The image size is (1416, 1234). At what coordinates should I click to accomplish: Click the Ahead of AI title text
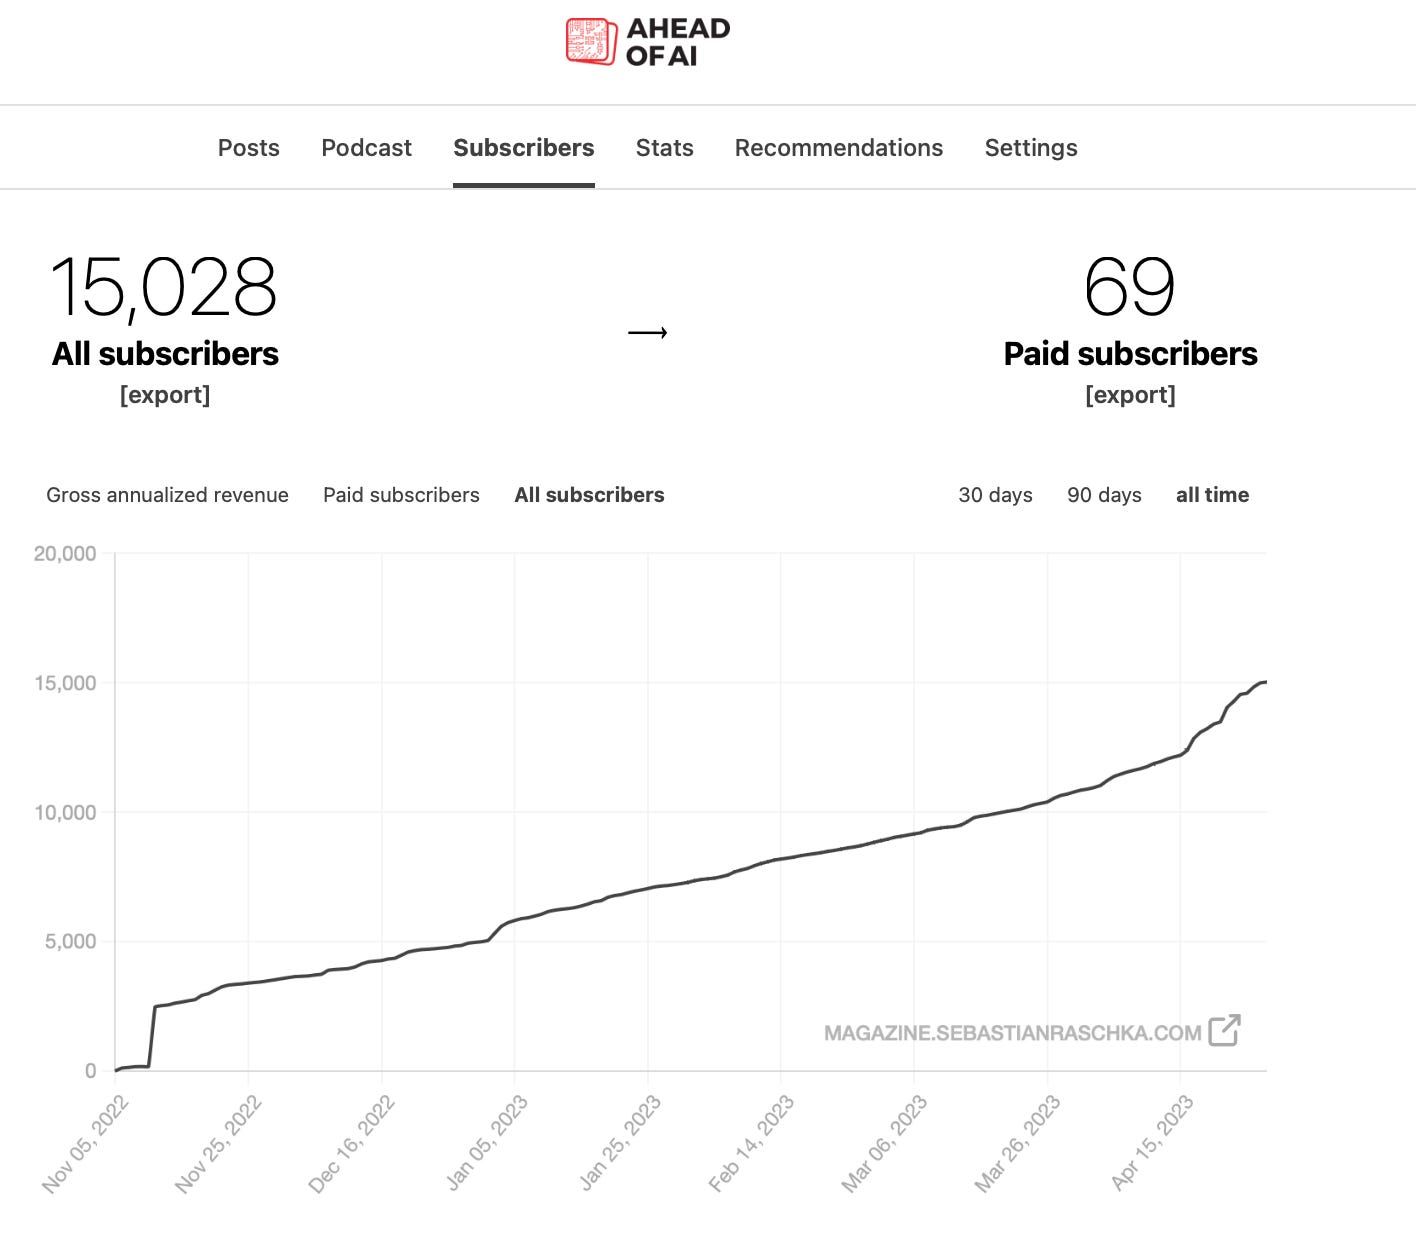(678, 42)
